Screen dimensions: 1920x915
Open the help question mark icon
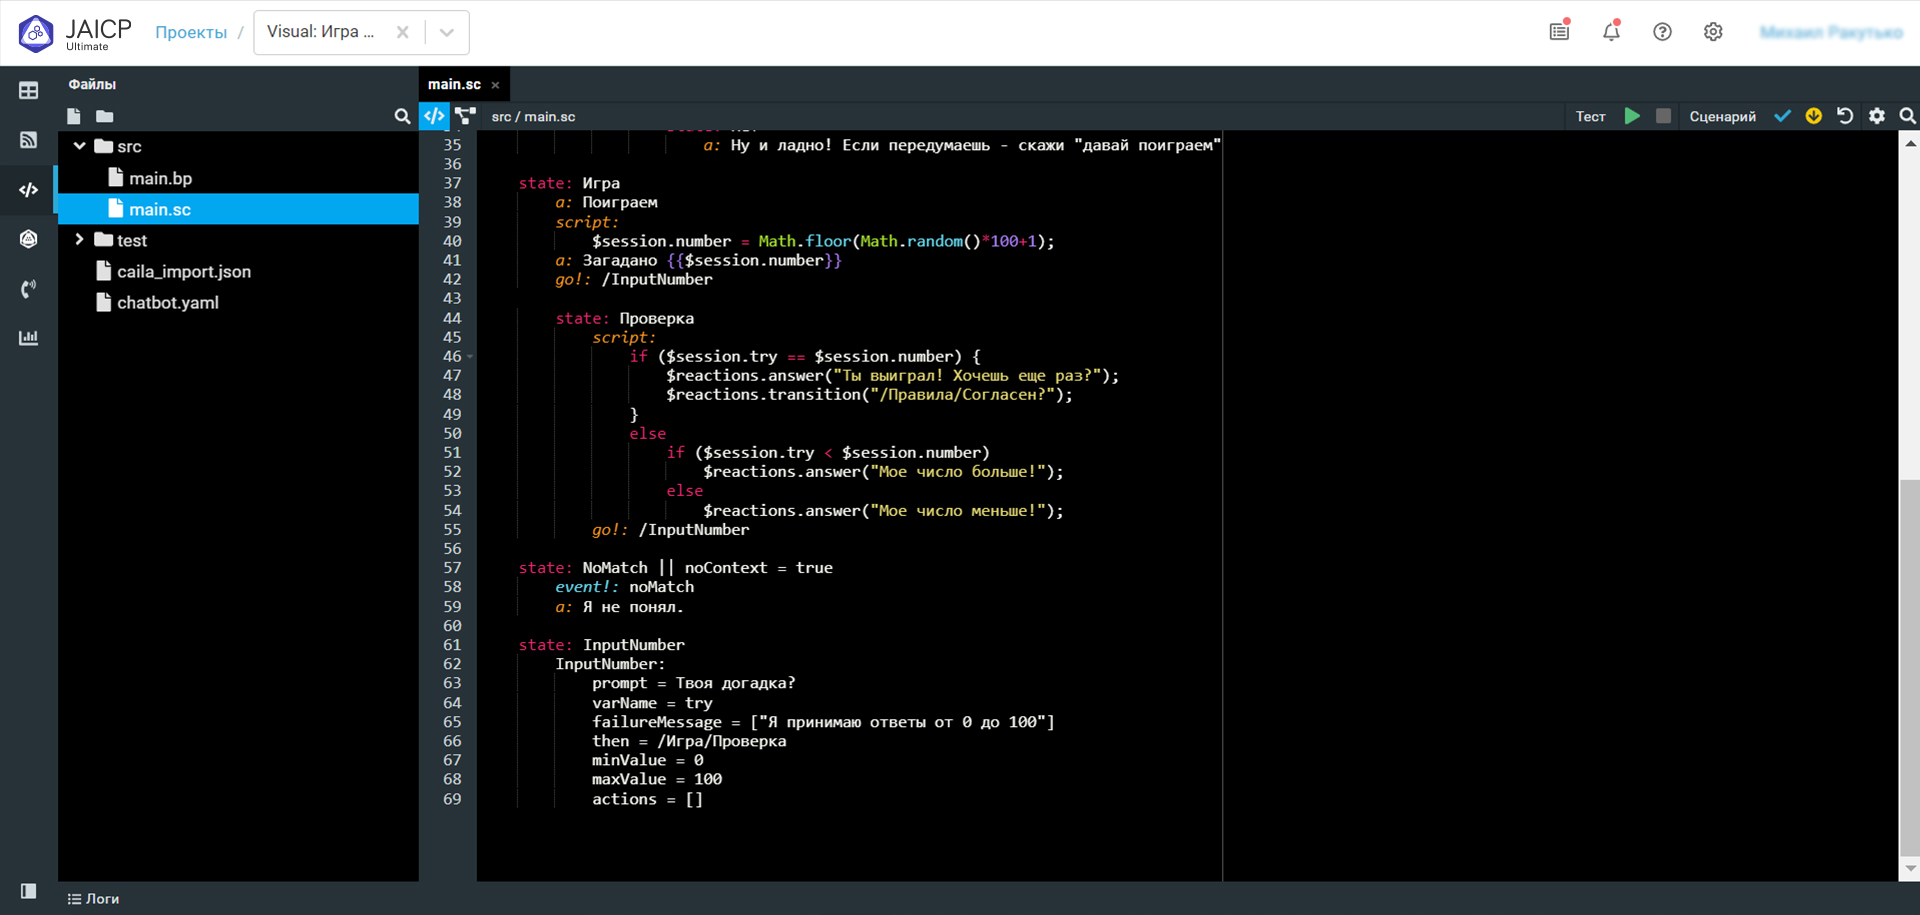click(x=1662, y=32)
